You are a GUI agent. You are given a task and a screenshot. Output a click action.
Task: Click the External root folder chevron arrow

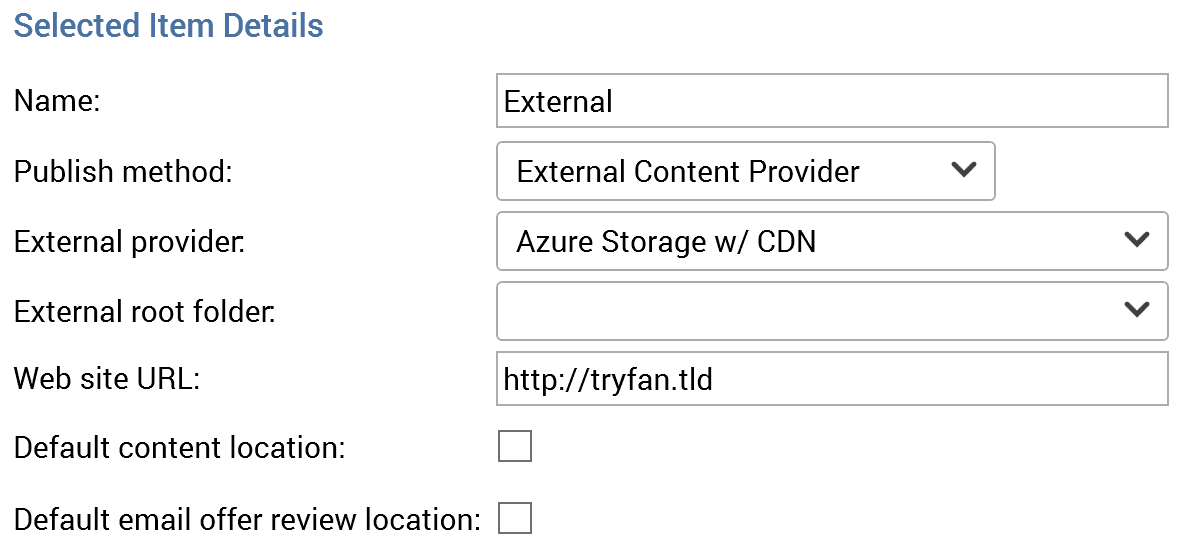1136,310
